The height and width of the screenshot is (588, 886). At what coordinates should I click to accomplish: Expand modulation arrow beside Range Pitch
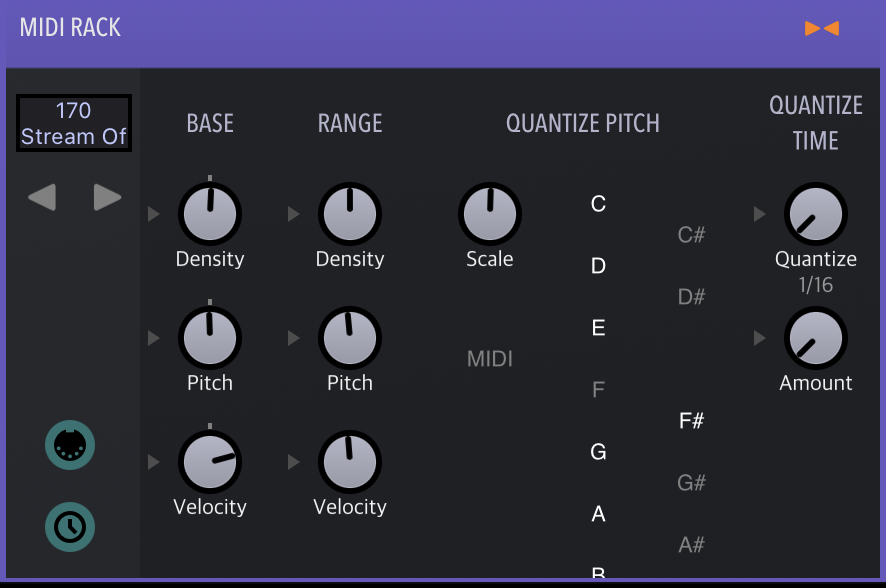[x=294, y=338]
